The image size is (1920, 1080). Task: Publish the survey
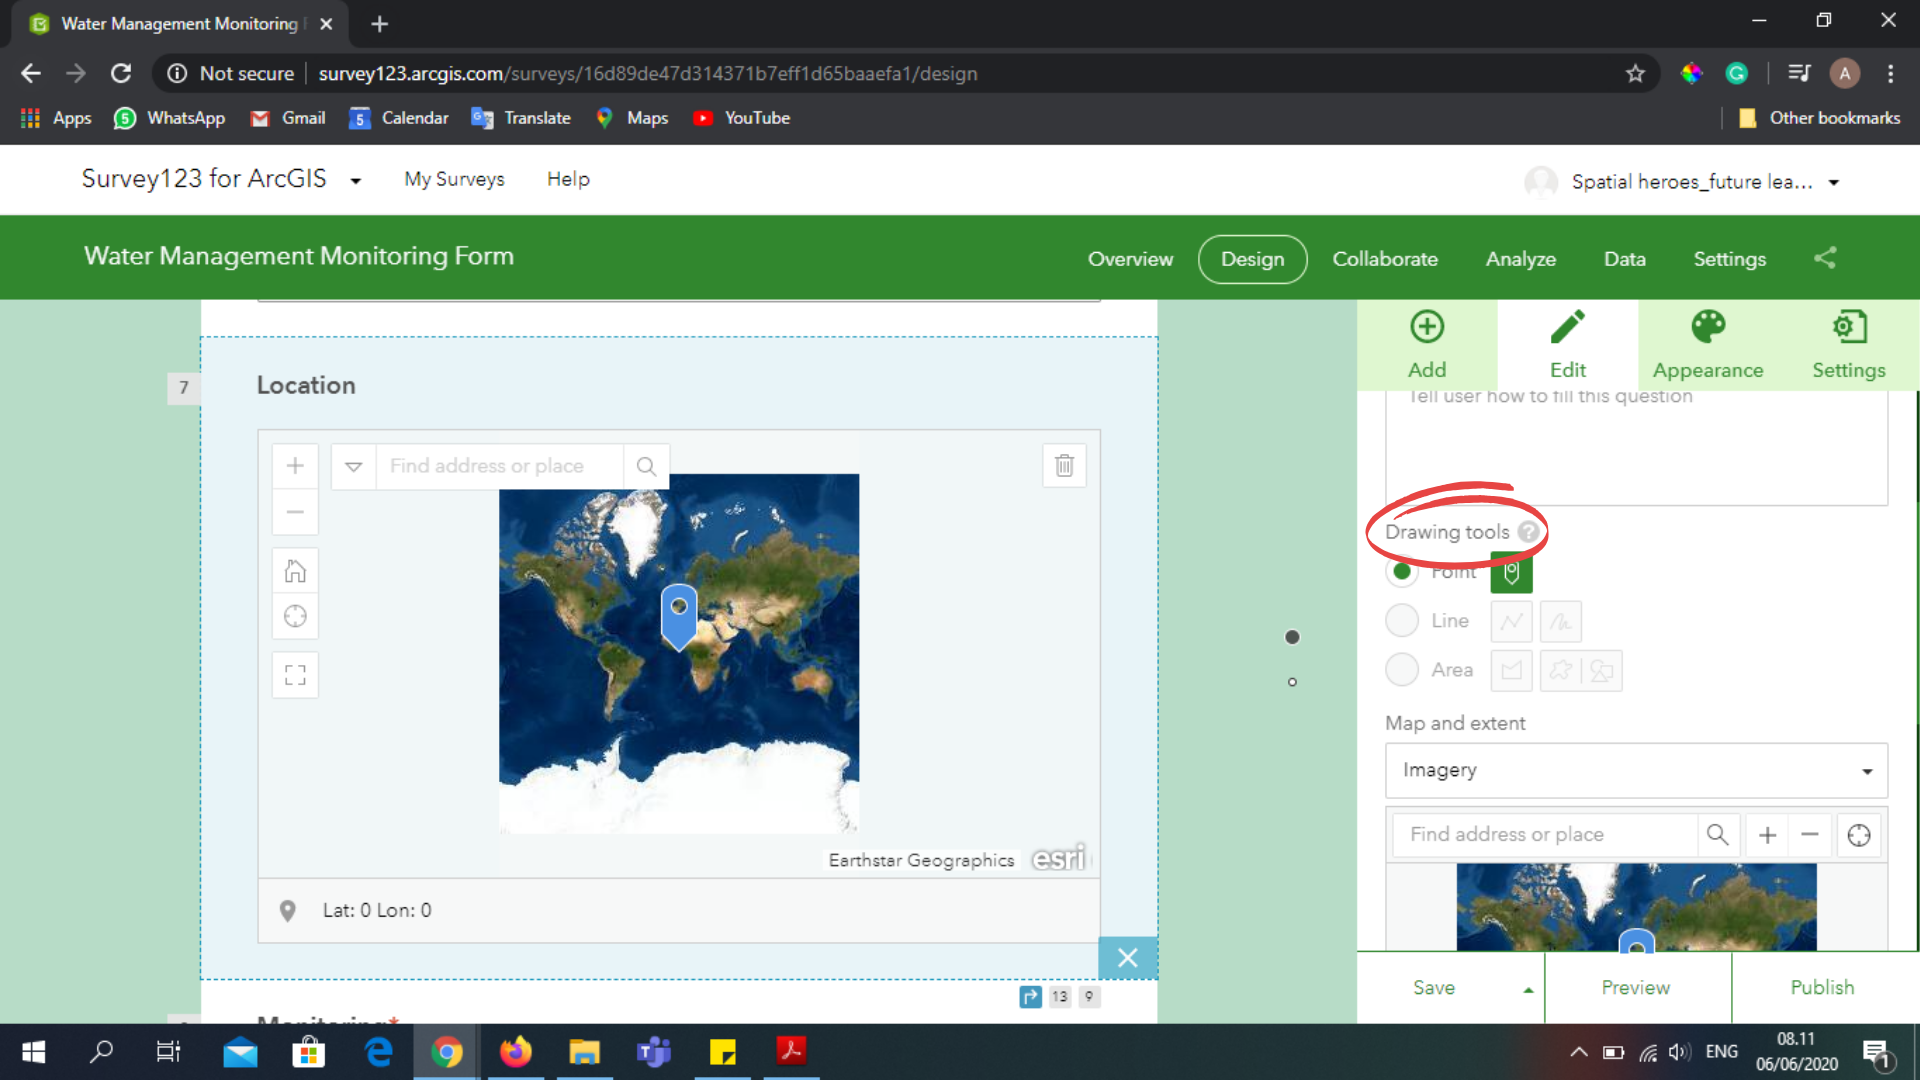tap(1822, 988)
